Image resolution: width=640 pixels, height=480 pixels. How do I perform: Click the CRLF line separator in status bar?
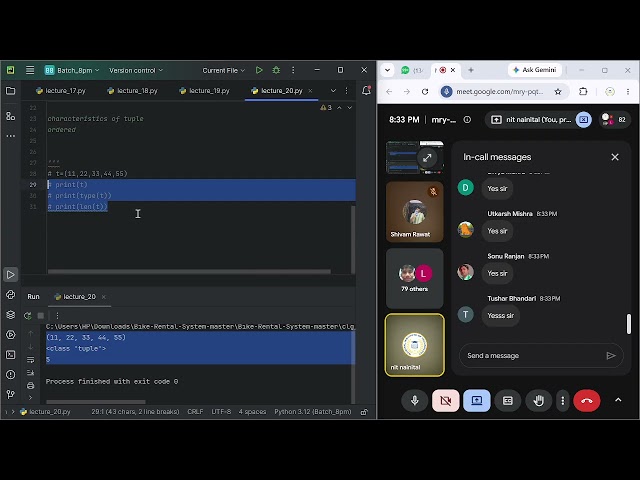[x=195, y=412]
